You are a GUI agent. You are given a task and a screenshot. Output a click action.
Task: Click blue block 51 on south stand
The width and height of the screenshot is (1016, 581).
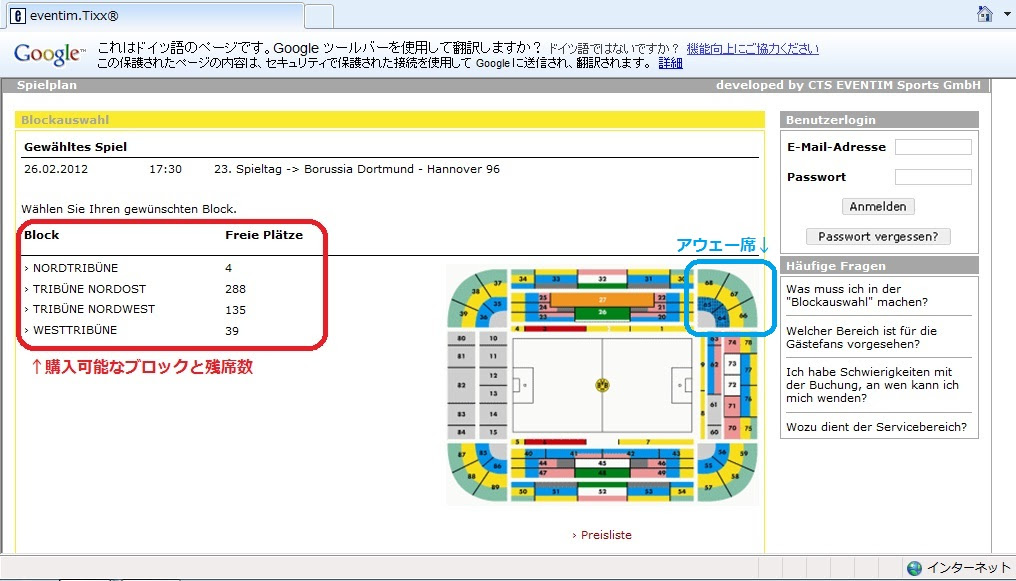(557, 492)
